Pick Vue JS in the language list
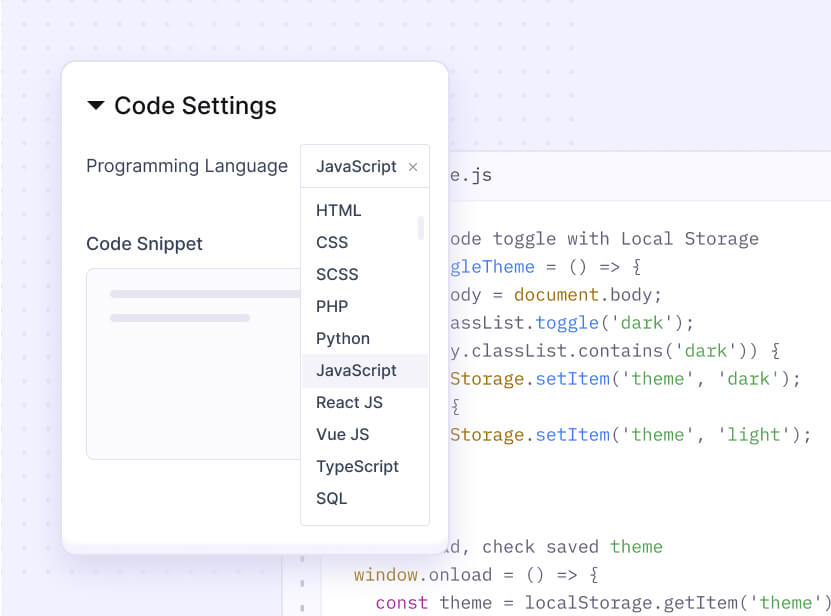The height and width of the screenshot is (616, 831). click(342, 435)
